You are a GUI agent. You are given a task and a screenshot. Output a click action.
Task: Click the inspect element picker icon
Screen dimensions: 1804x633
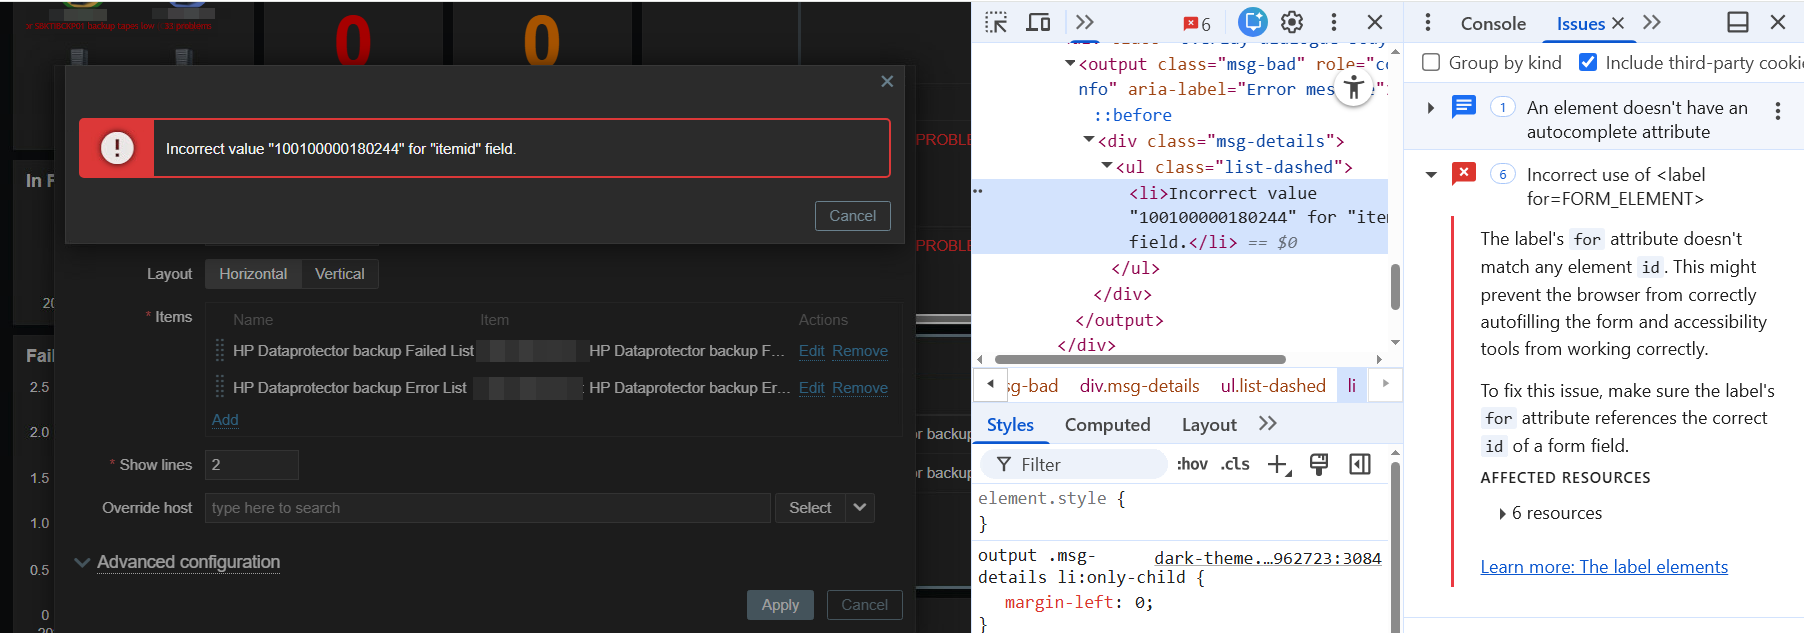pyautogui.click(x=996, y=22)
